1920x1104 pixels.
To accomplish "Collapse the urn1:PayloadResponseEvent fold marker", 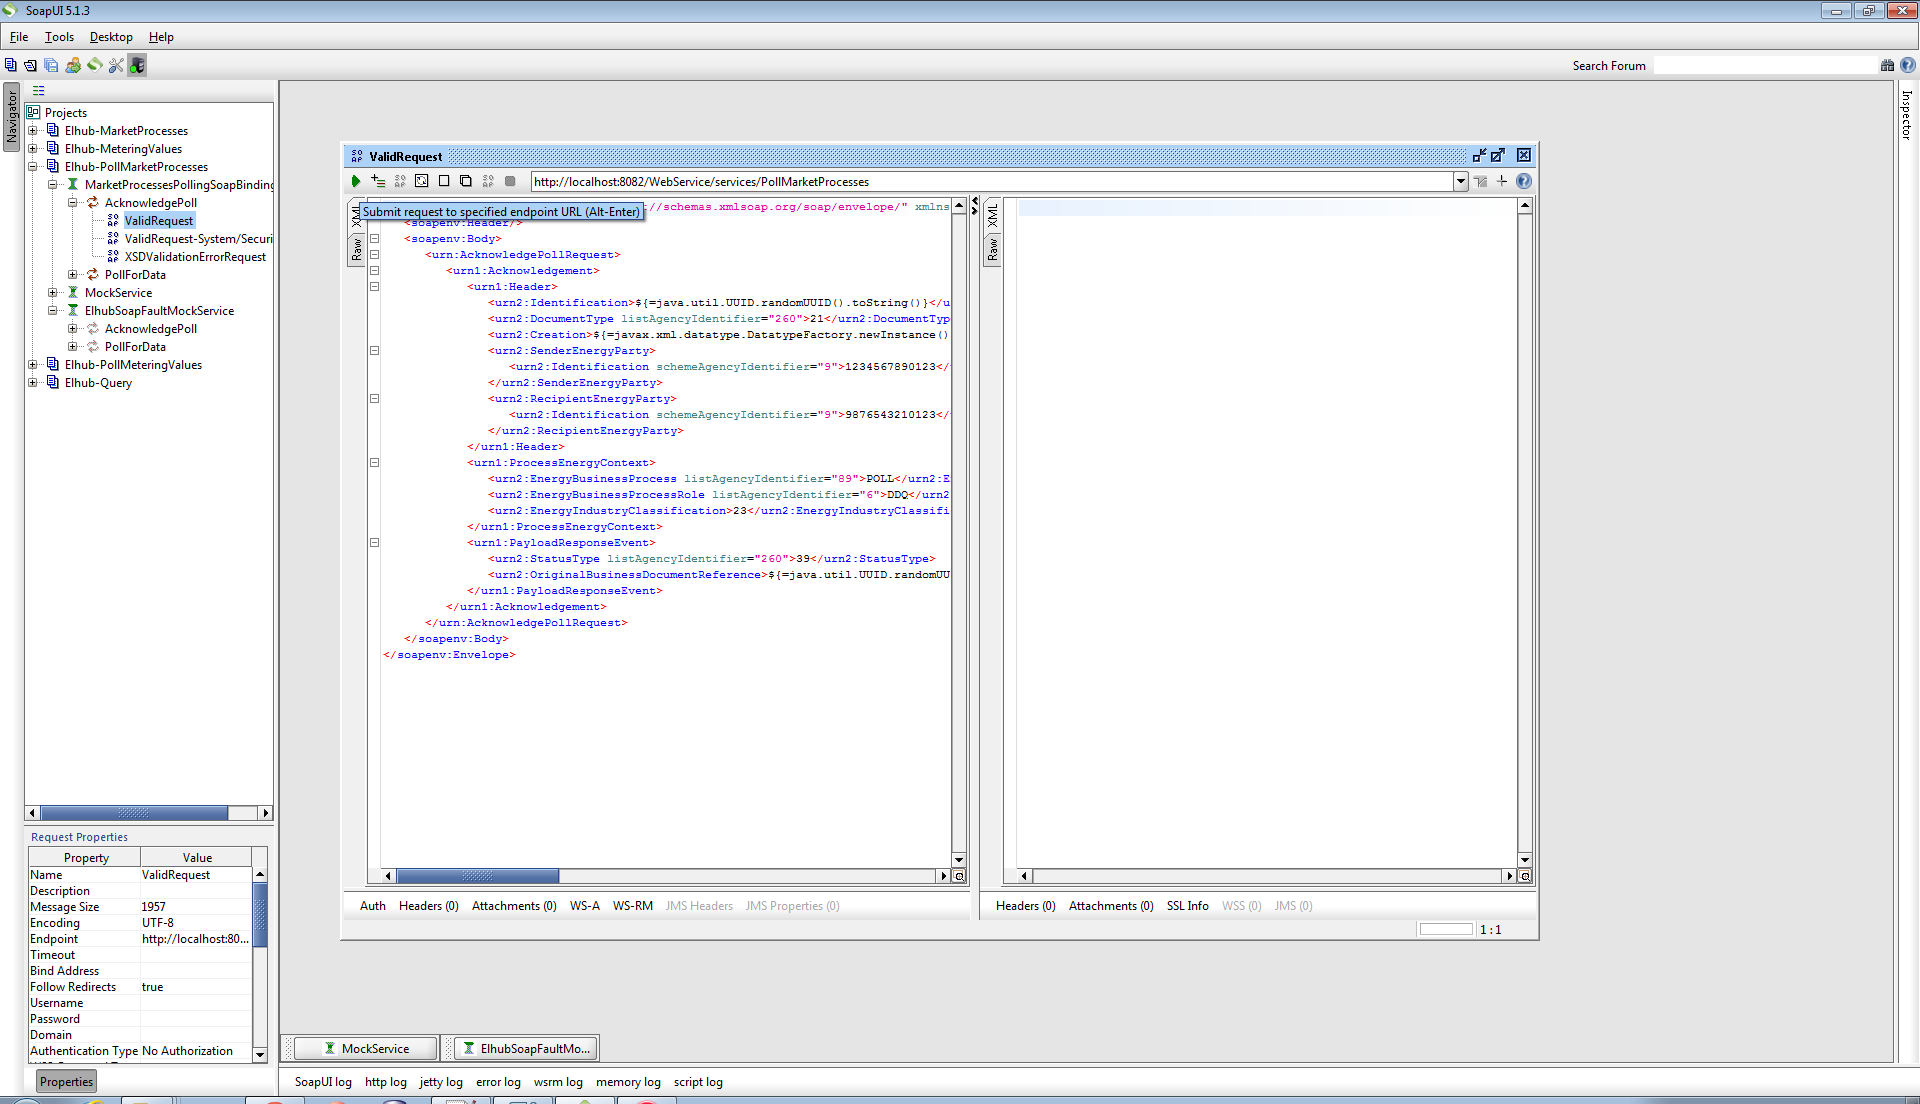I will point(375,543).
